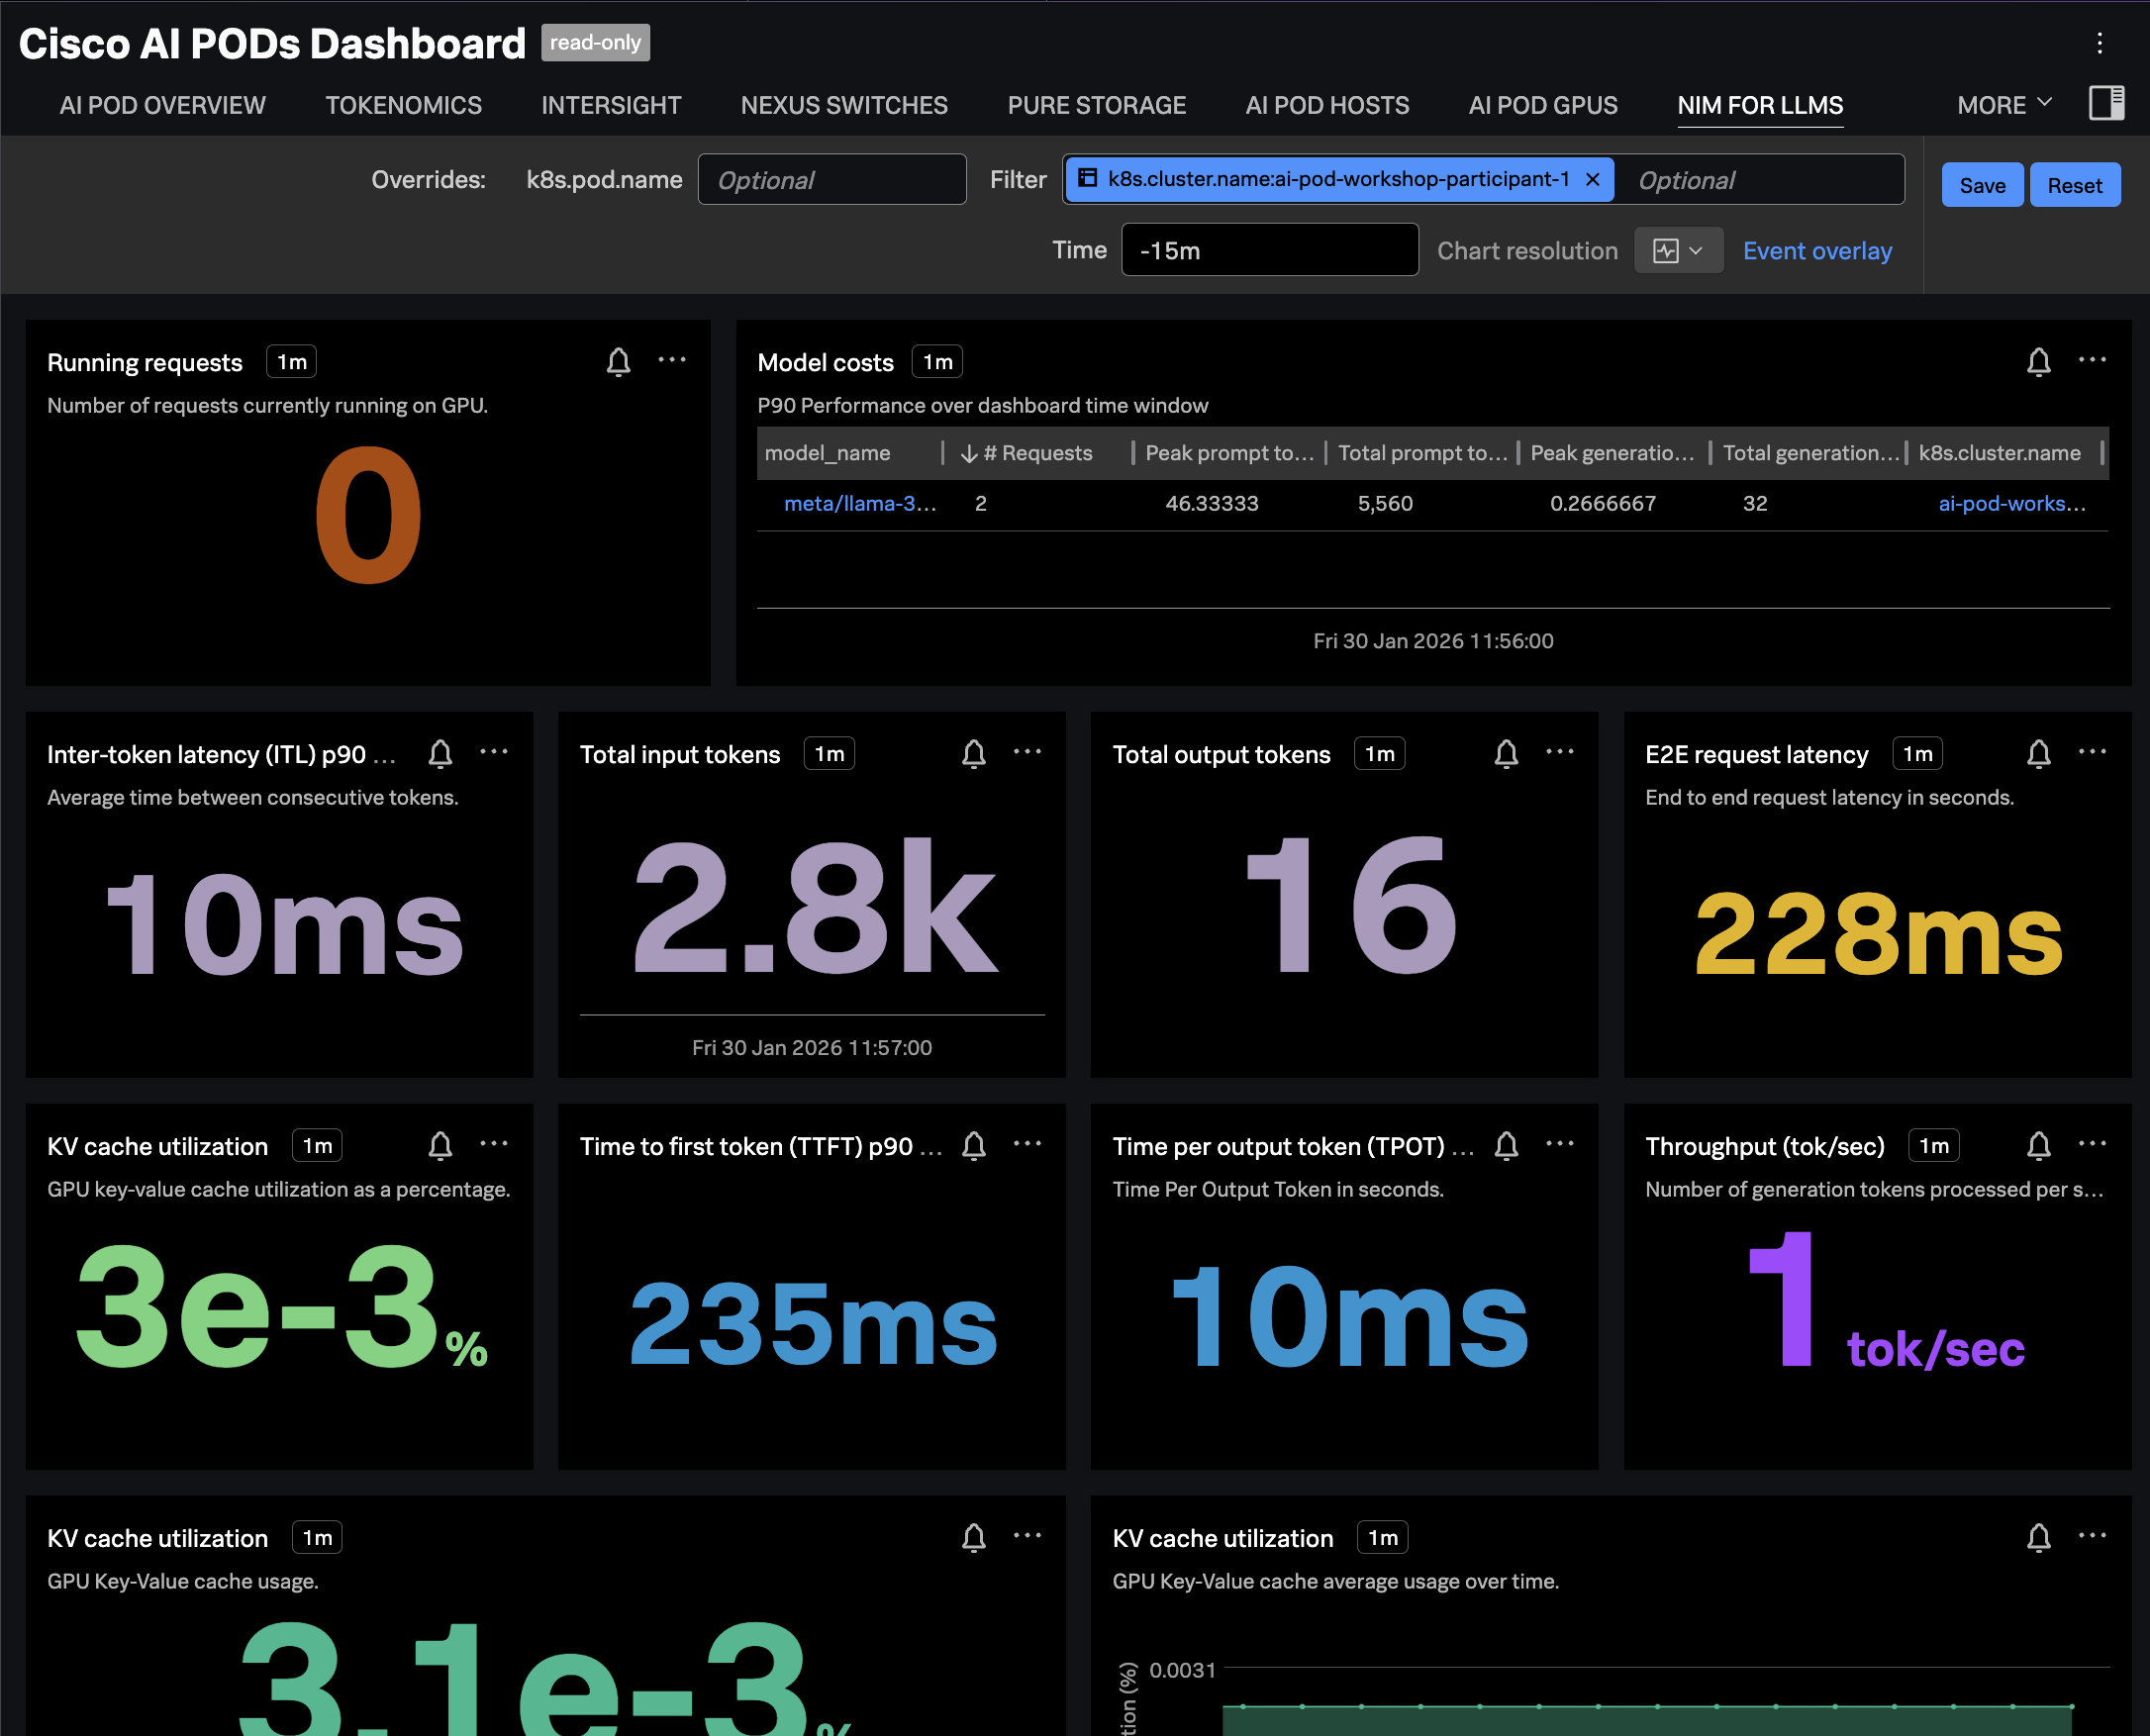Image resolution: width=2150 pixels, height=1736 pixels.
Task: Open the ellipsis menu on Model costs panel
Action: click(2094, 362)
